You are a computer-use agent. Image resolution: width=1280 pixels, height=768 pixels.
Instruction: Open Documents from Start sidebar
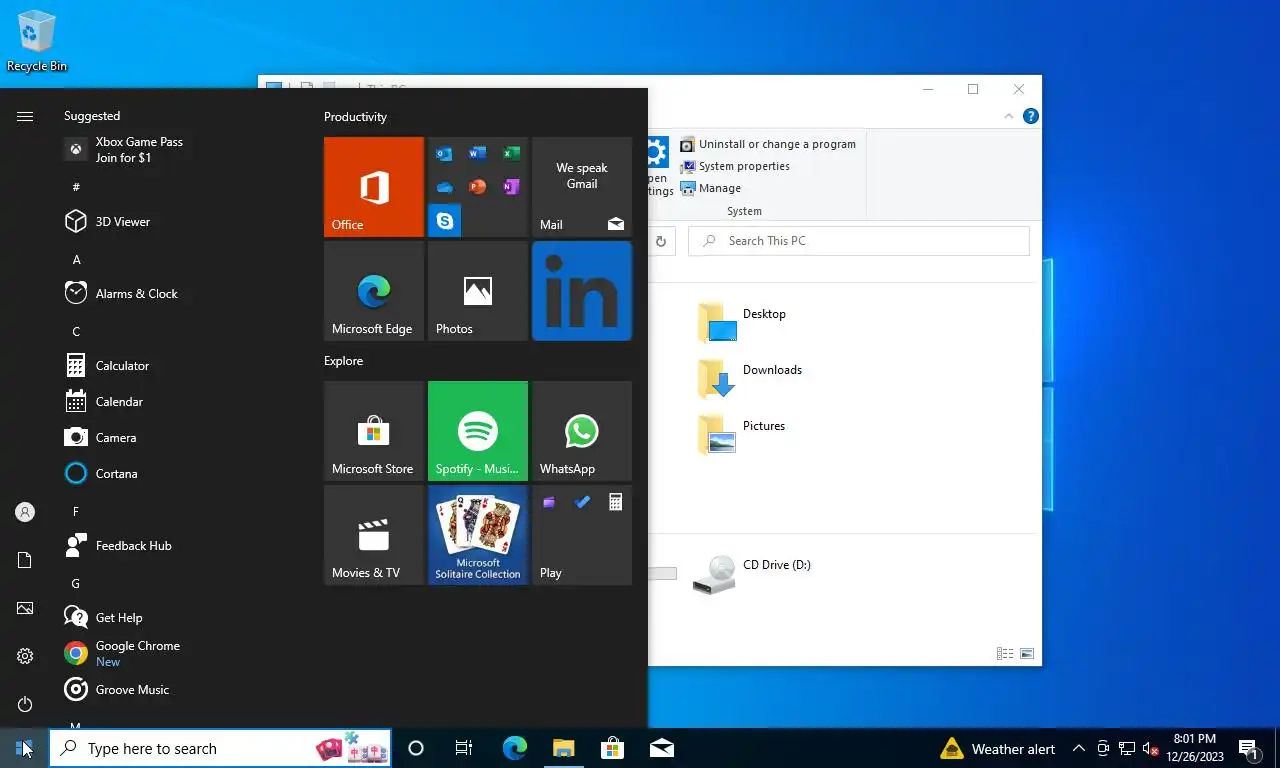point(25,560)
